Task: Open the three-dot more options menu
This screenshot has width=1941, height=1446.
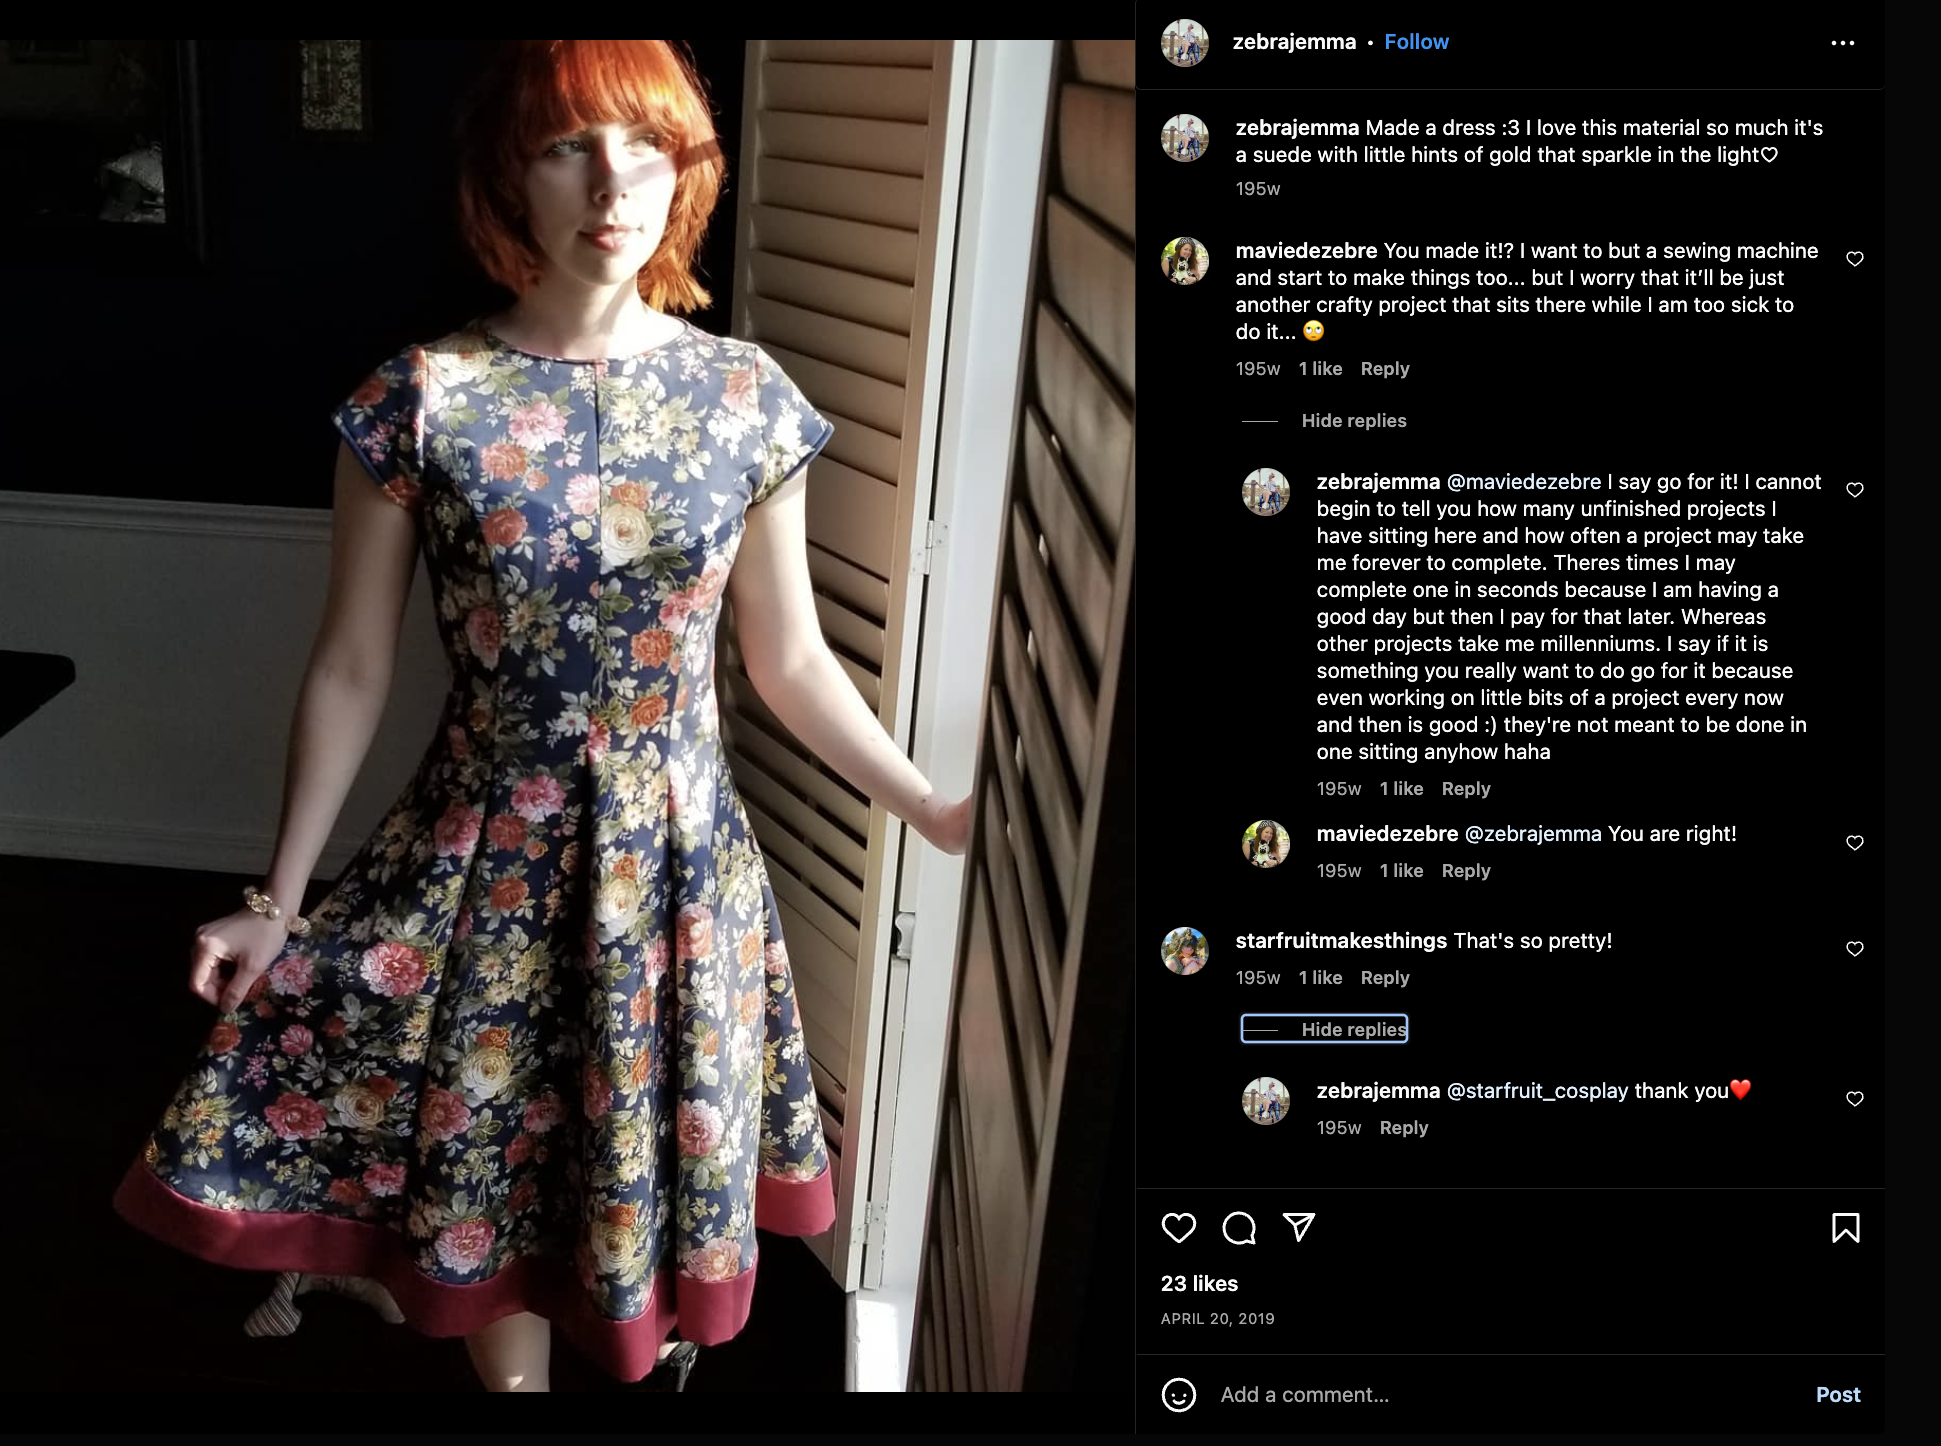Action: coord(1842,43)
